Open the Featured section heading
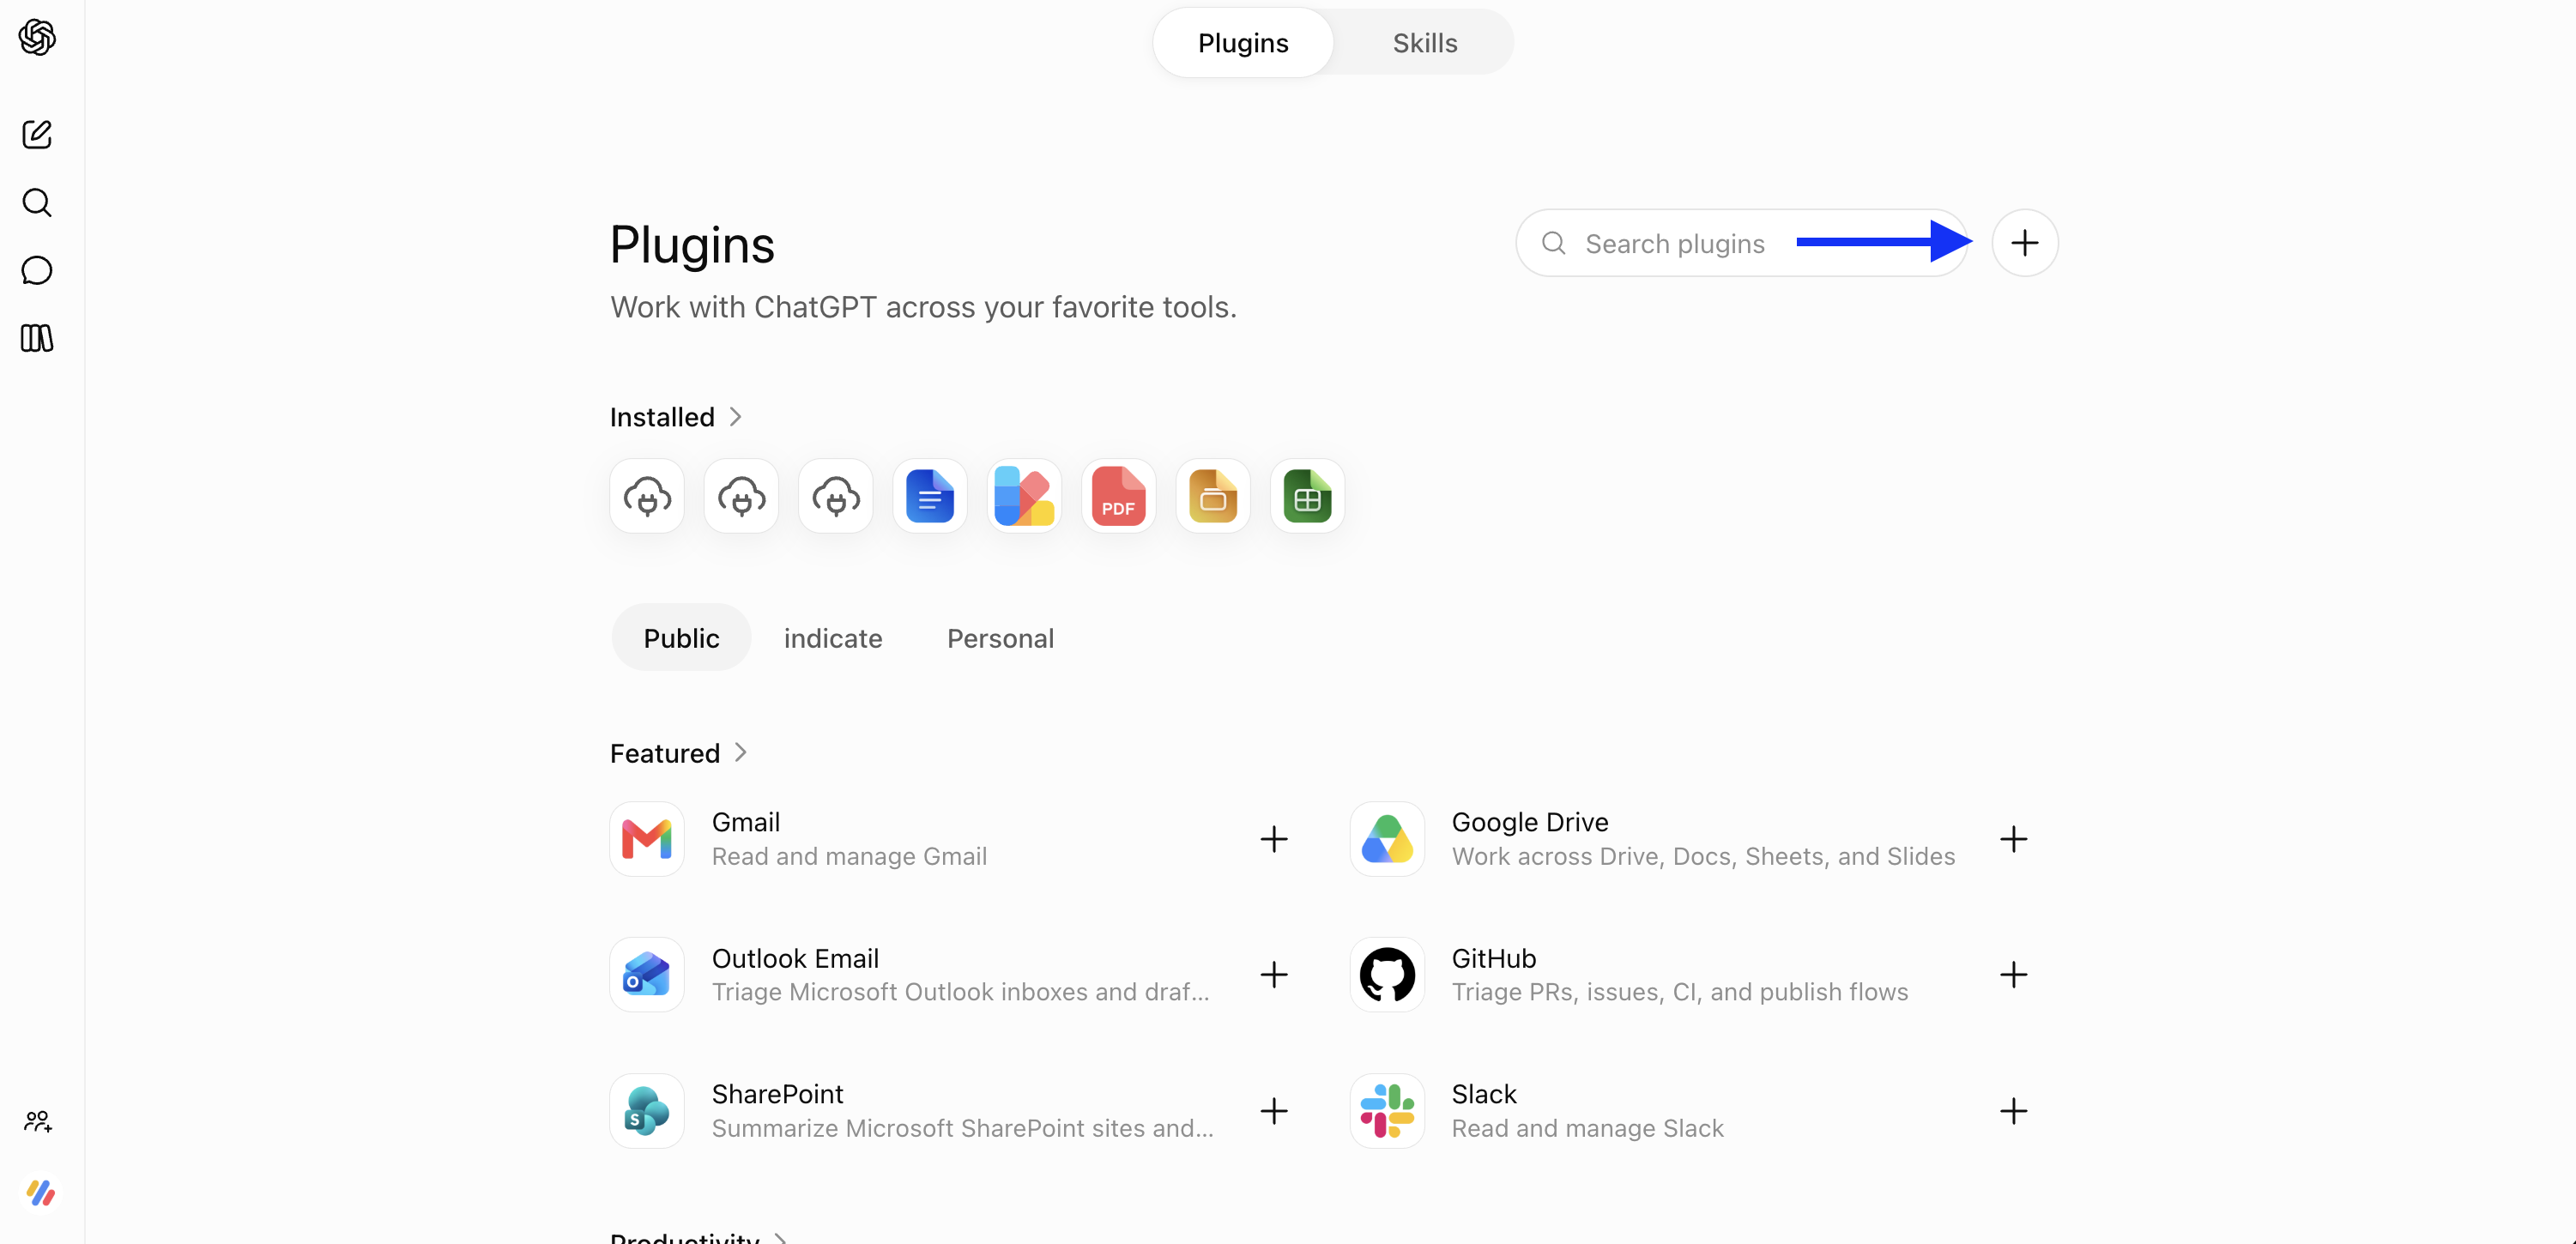This screenshot has height=1244, width=2576. 665,753
